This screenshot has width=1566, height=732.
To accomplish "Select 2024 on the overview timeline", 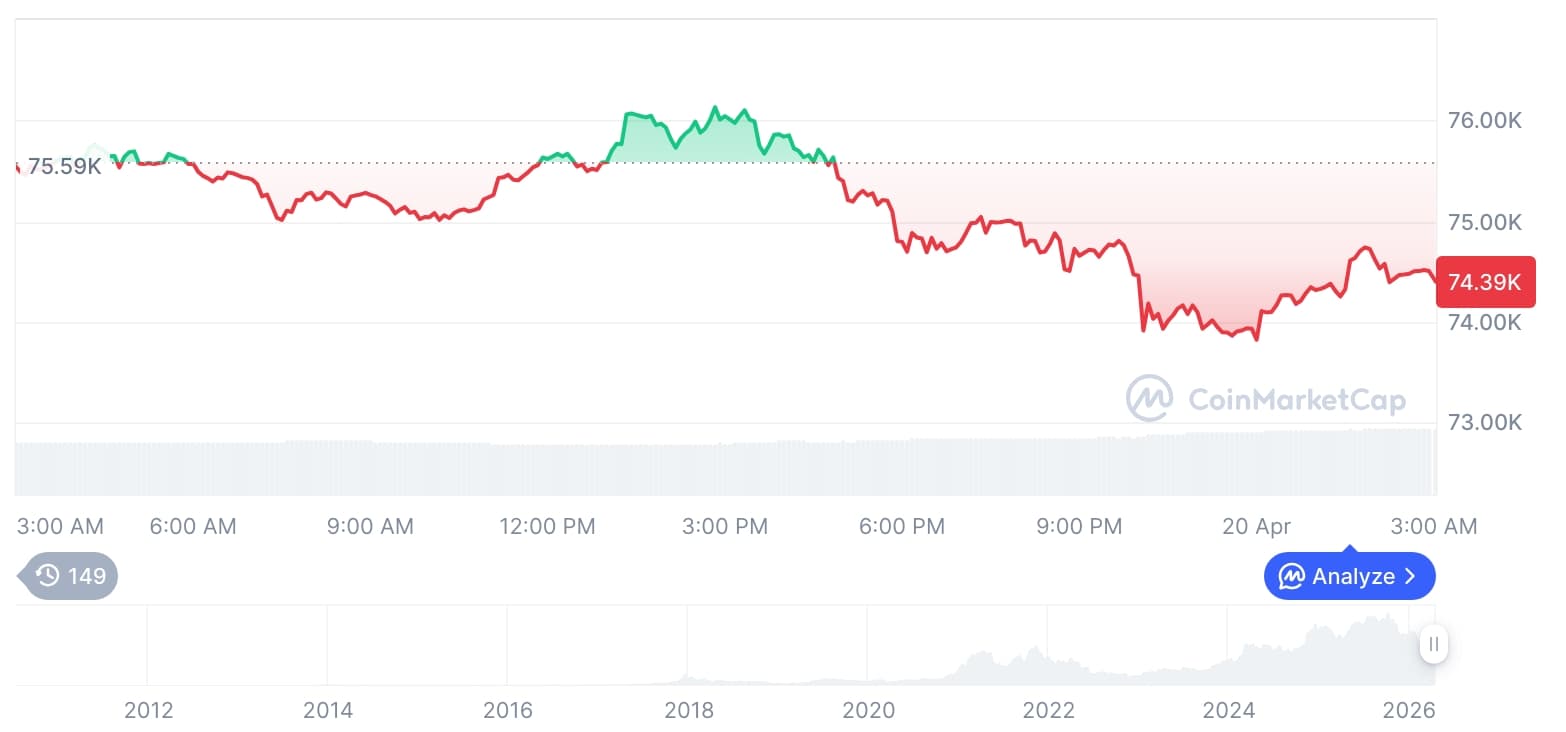I will click(x=1230, y=710).
